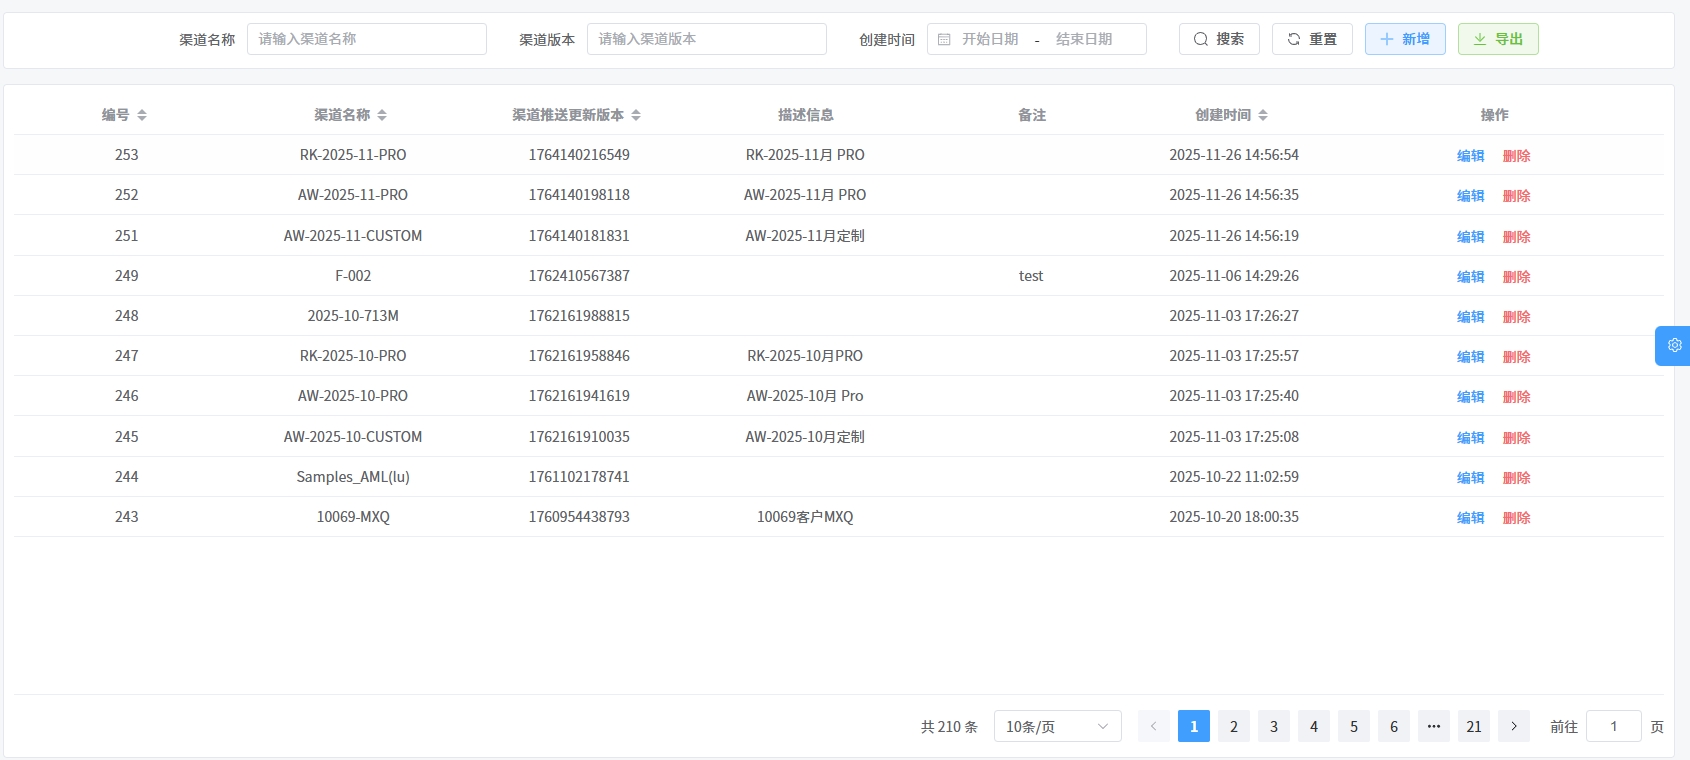Click the floating settings gear icon
The width and height of the screenshot is (1690, 760).
[1673, 345]
